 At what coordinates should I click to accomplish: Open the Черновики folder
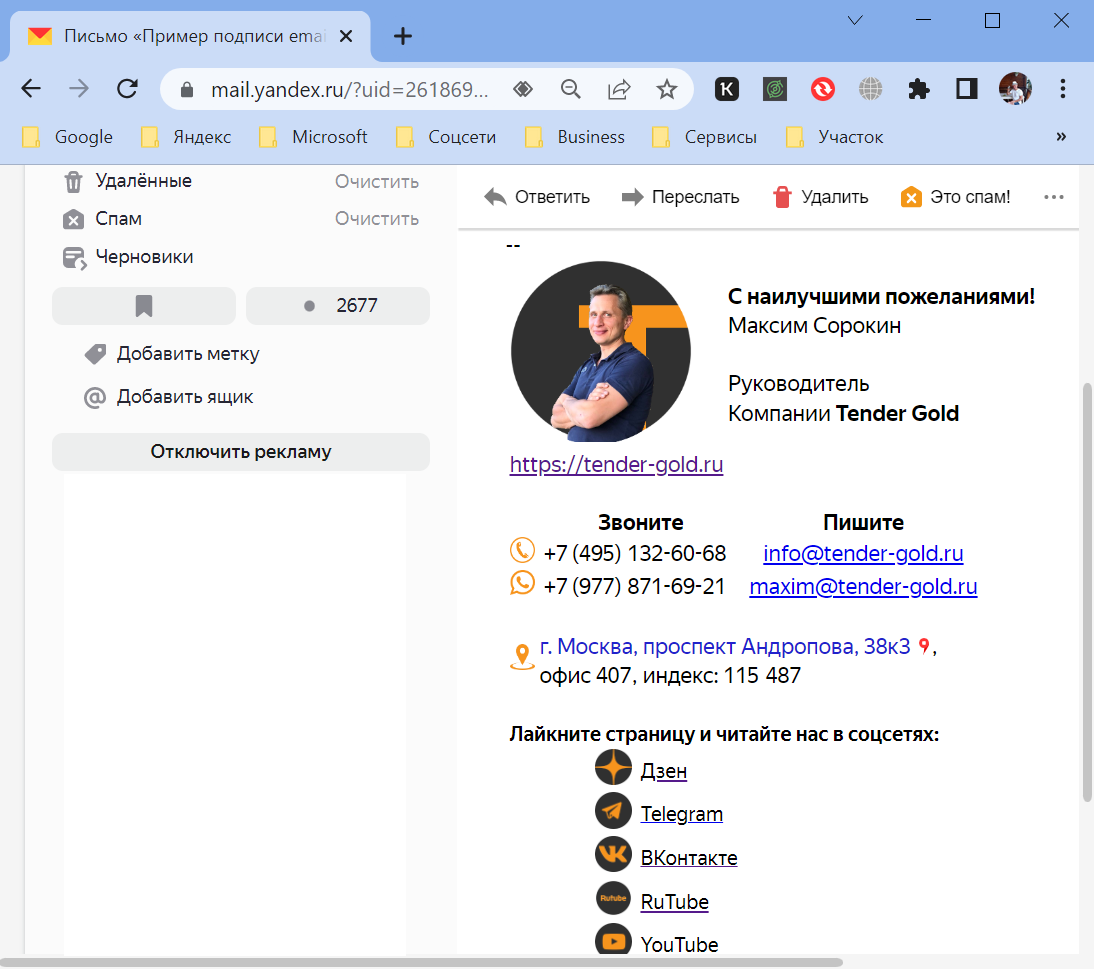click(x=144, y=257)
